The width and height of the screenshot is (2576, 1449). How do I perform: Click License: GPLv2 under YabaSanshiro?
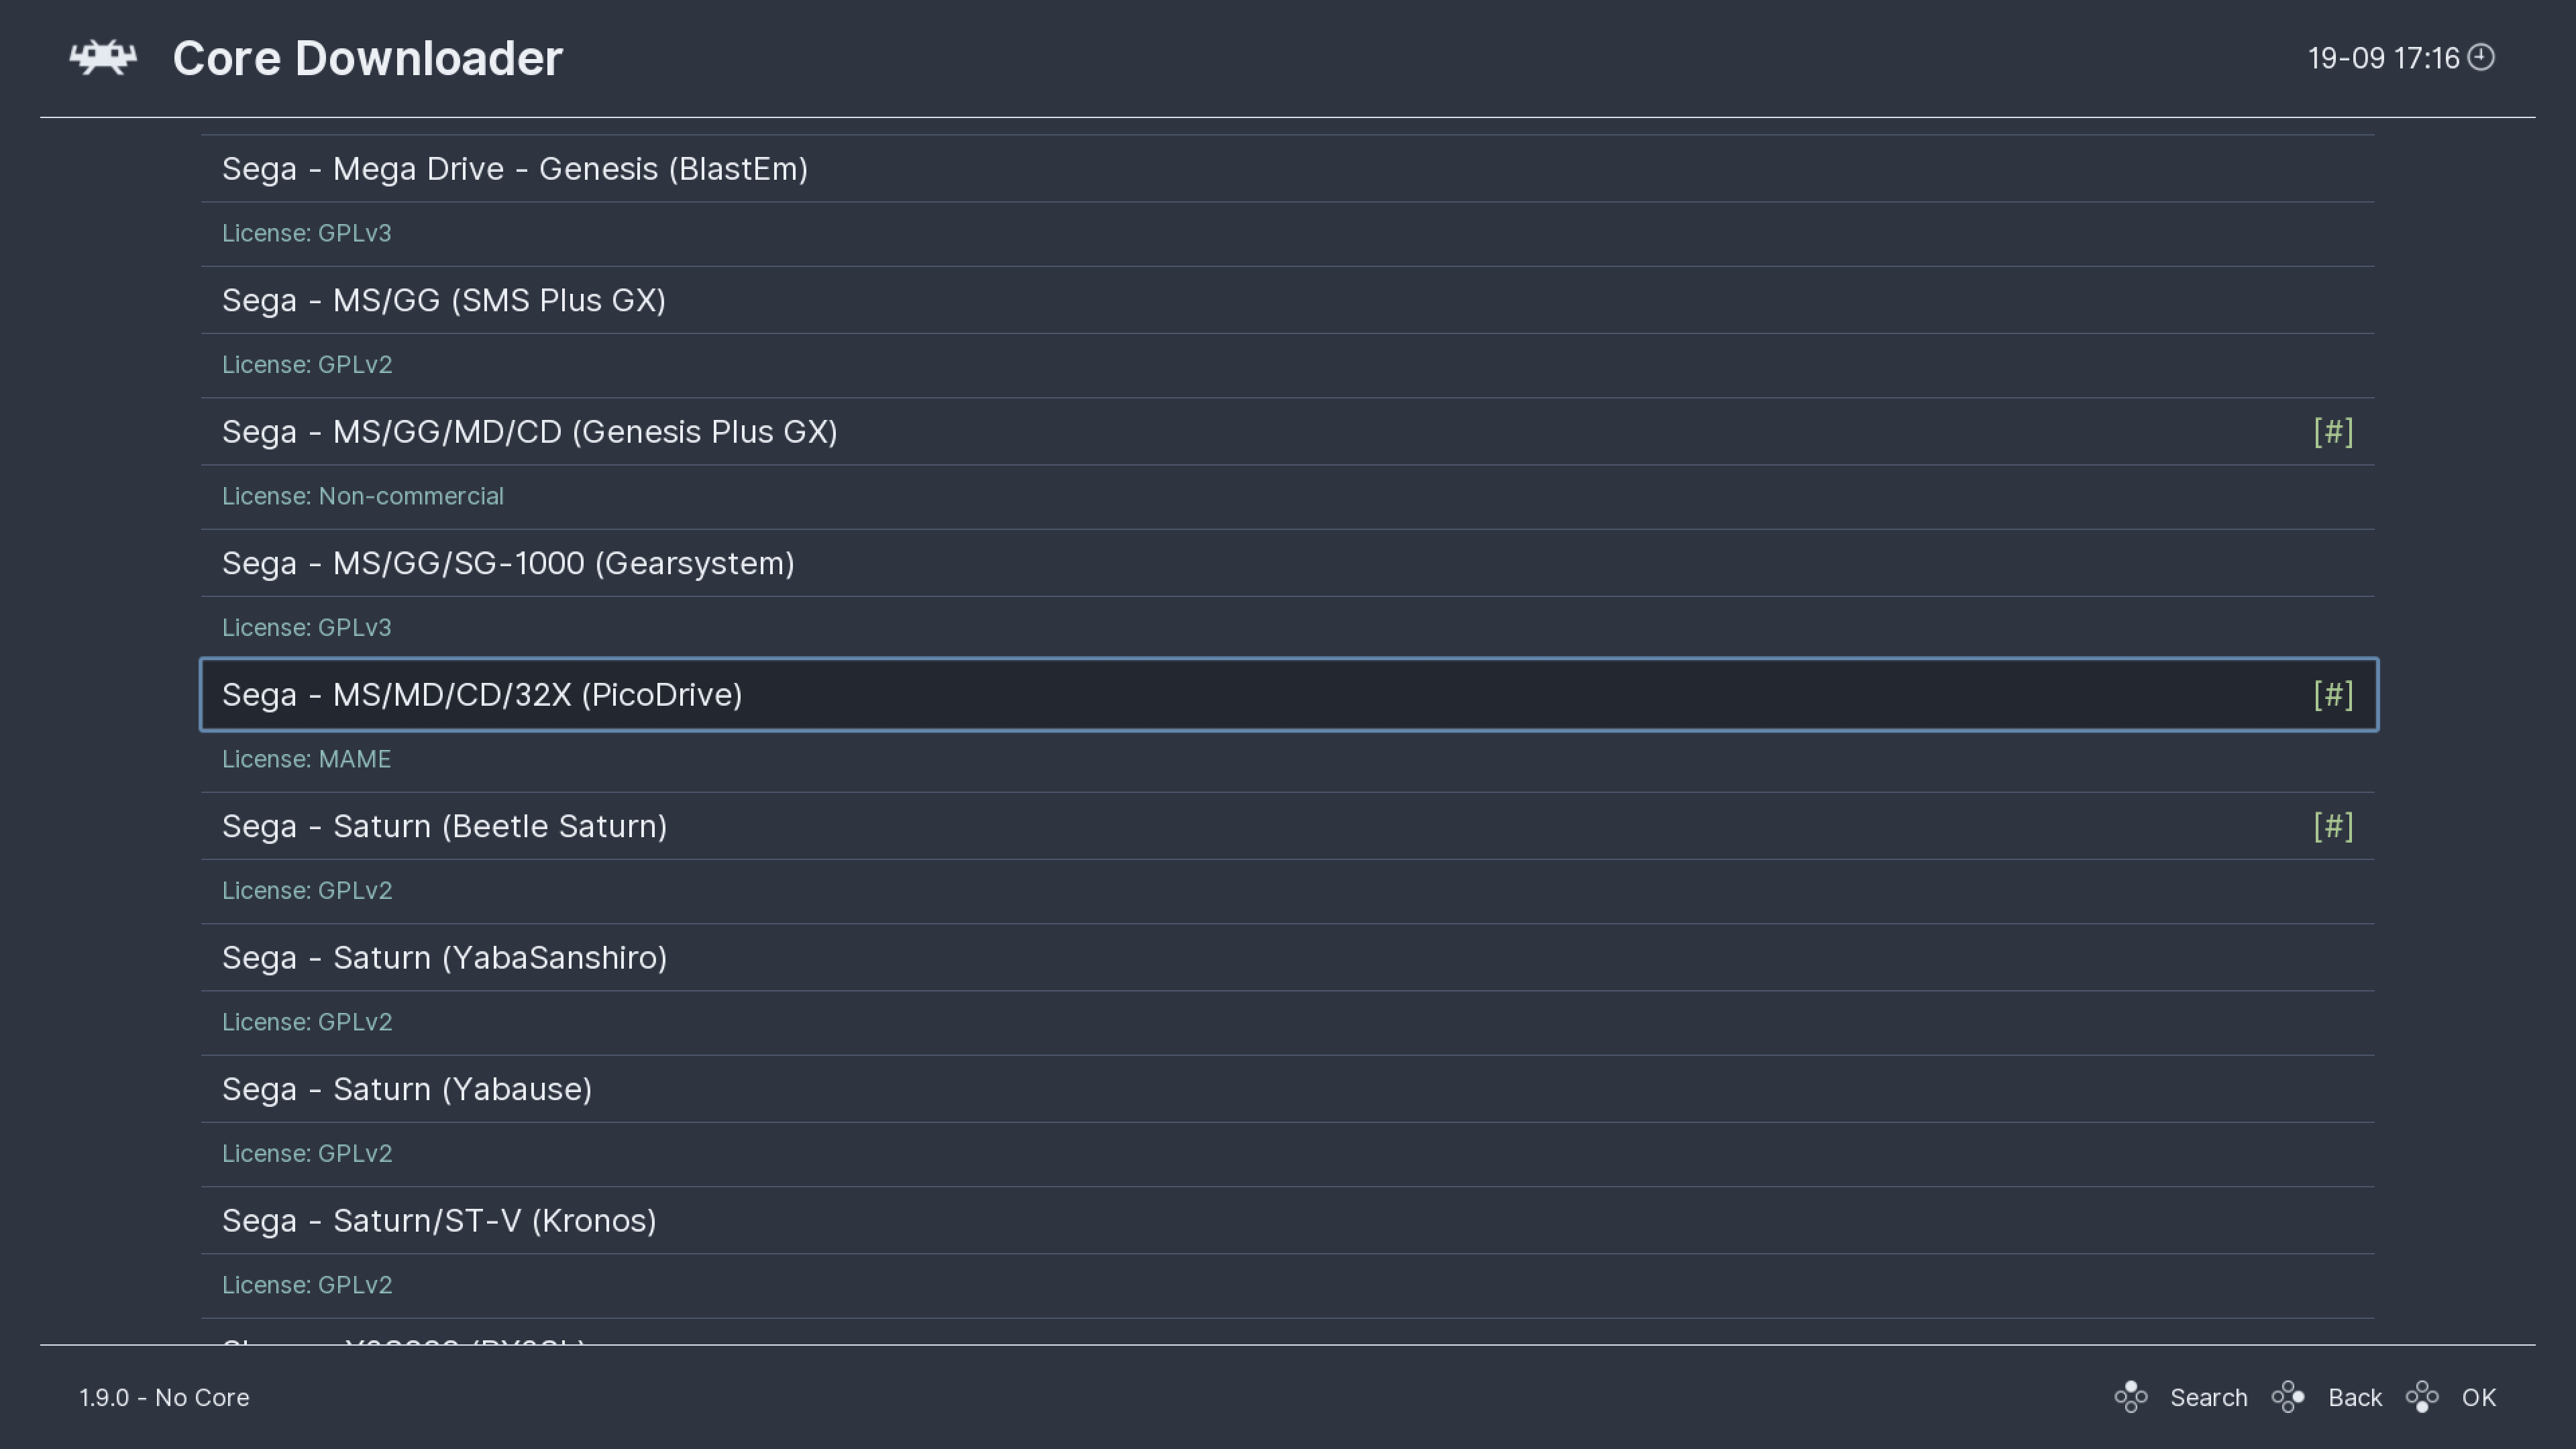[x=306, y=1022]
